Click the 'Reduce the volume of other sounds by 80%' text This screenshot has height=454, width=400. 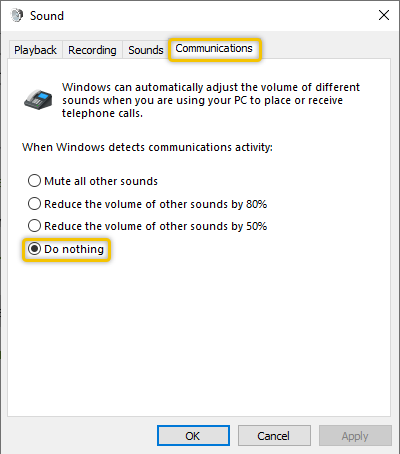(x=155, y=204)
